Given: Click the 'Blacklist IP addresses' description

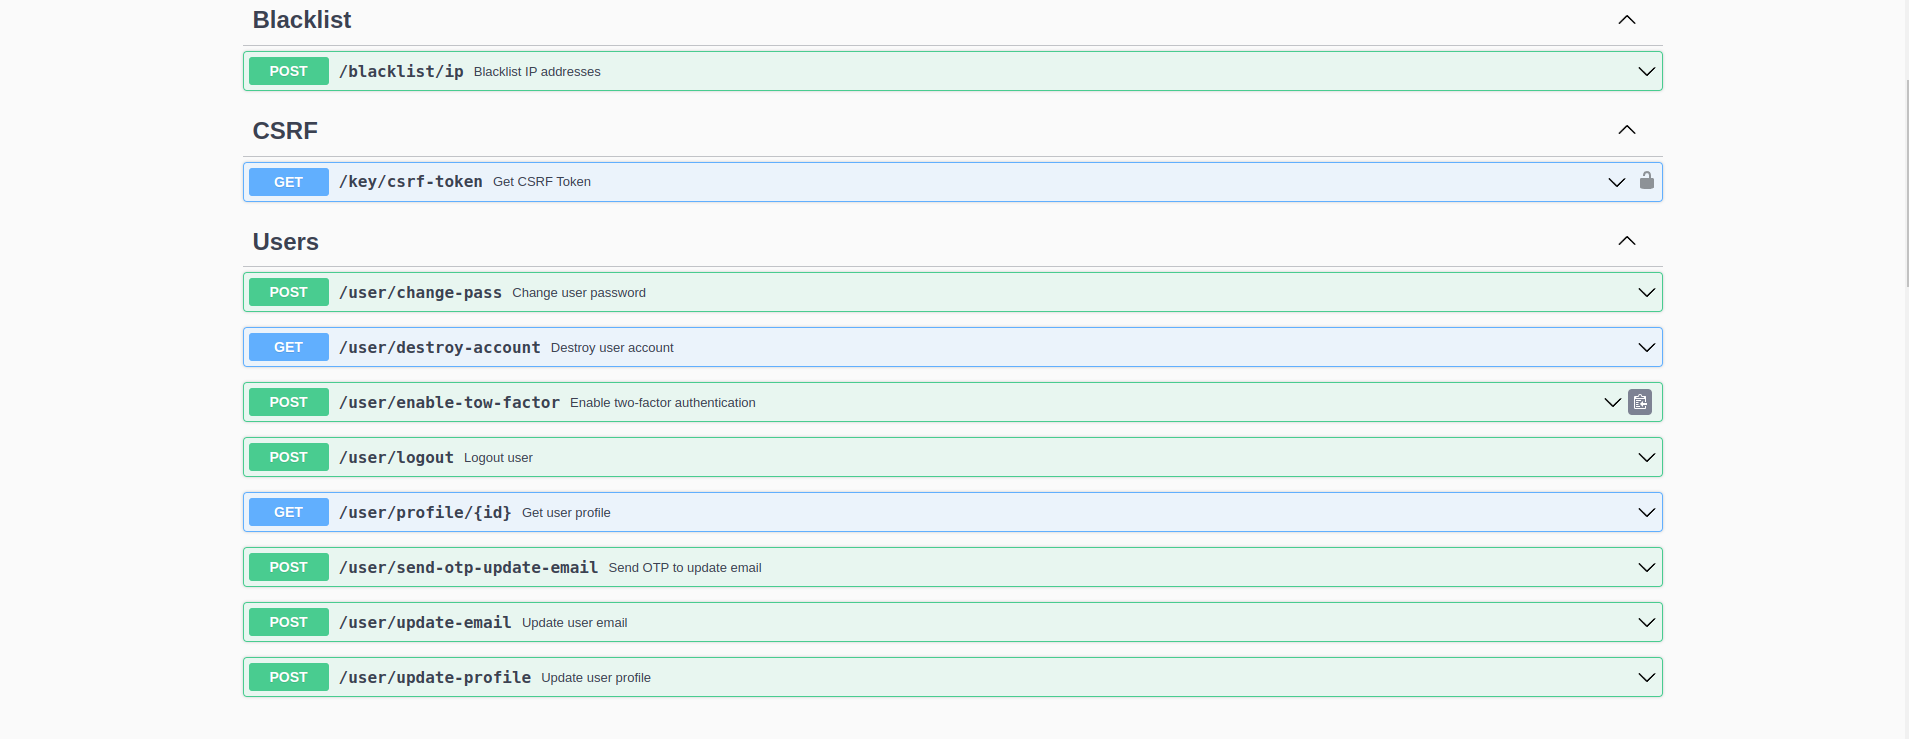Looking at the screenshot, I should (x=537, y=72).
